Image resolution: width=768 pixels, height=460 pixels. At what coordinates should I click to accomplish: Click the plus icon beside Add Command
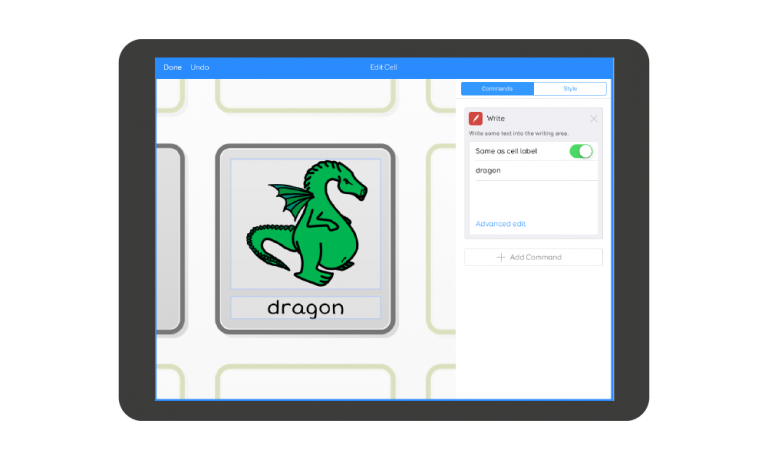coord(501,257)
